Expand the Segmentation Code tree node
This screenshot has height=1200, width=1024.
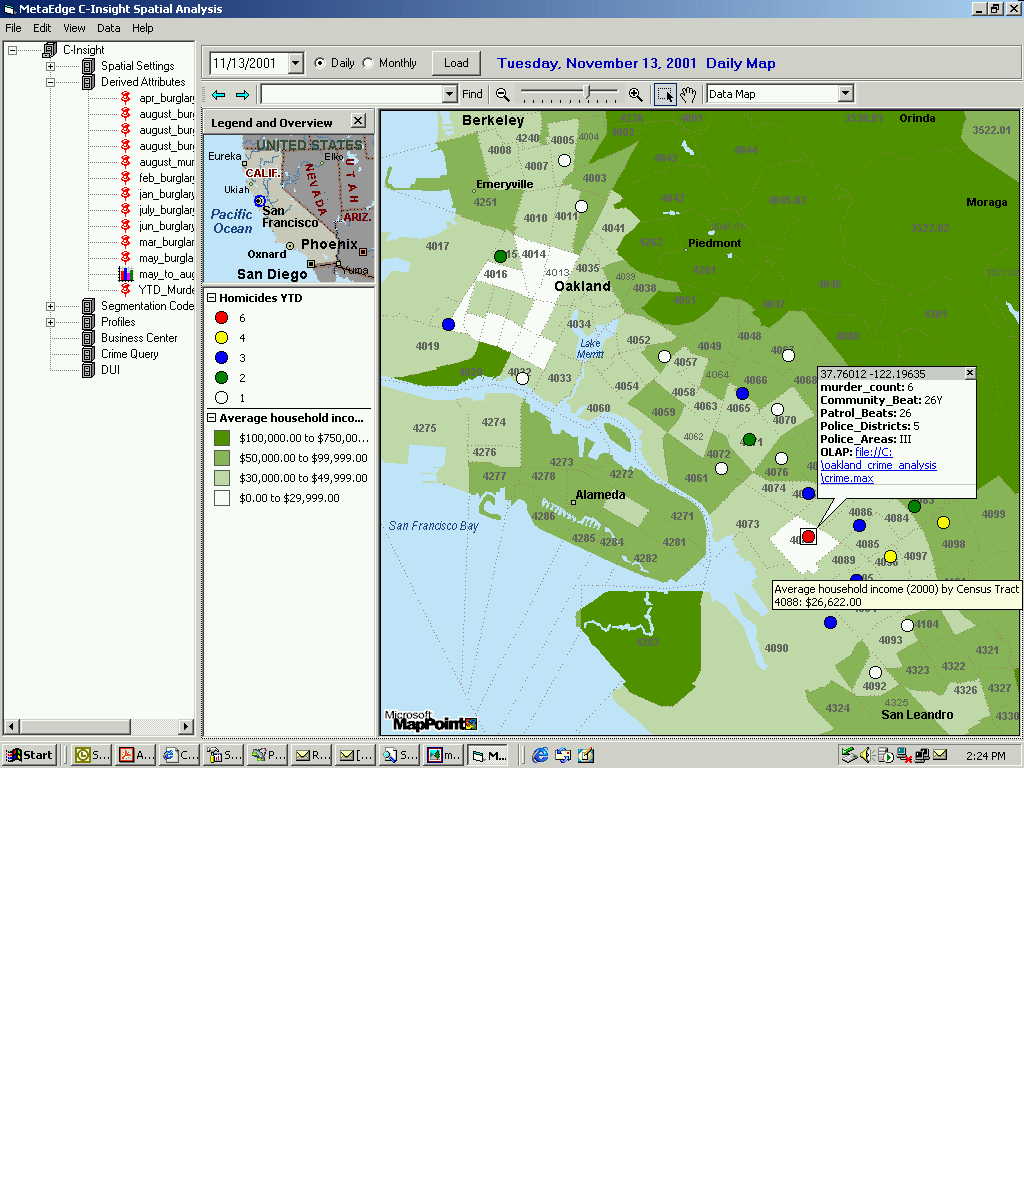[x=50, y=306]
